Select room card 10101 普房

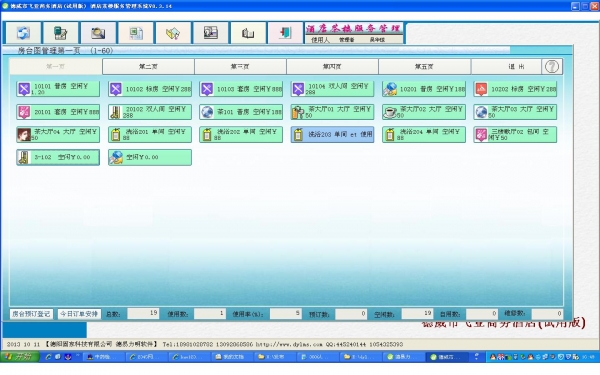pos(58,89)
